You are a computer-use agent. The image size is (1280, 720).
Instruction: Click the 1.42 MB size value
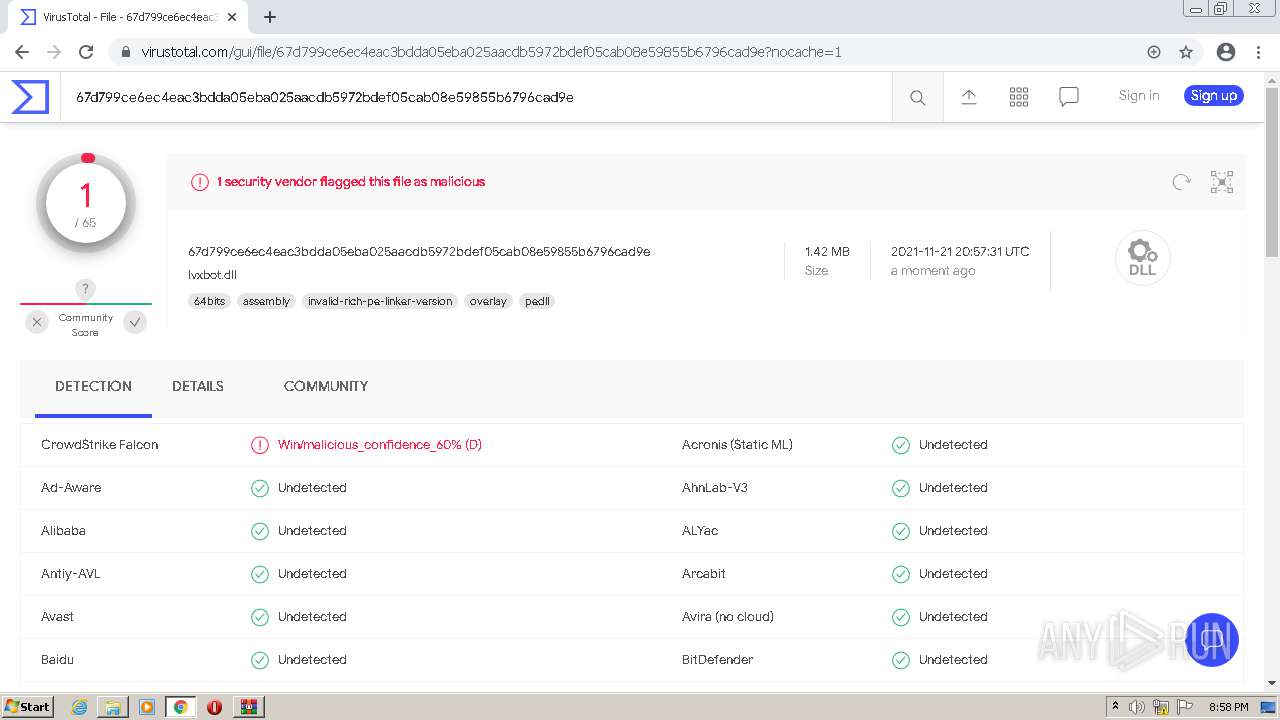coord(827,252)
